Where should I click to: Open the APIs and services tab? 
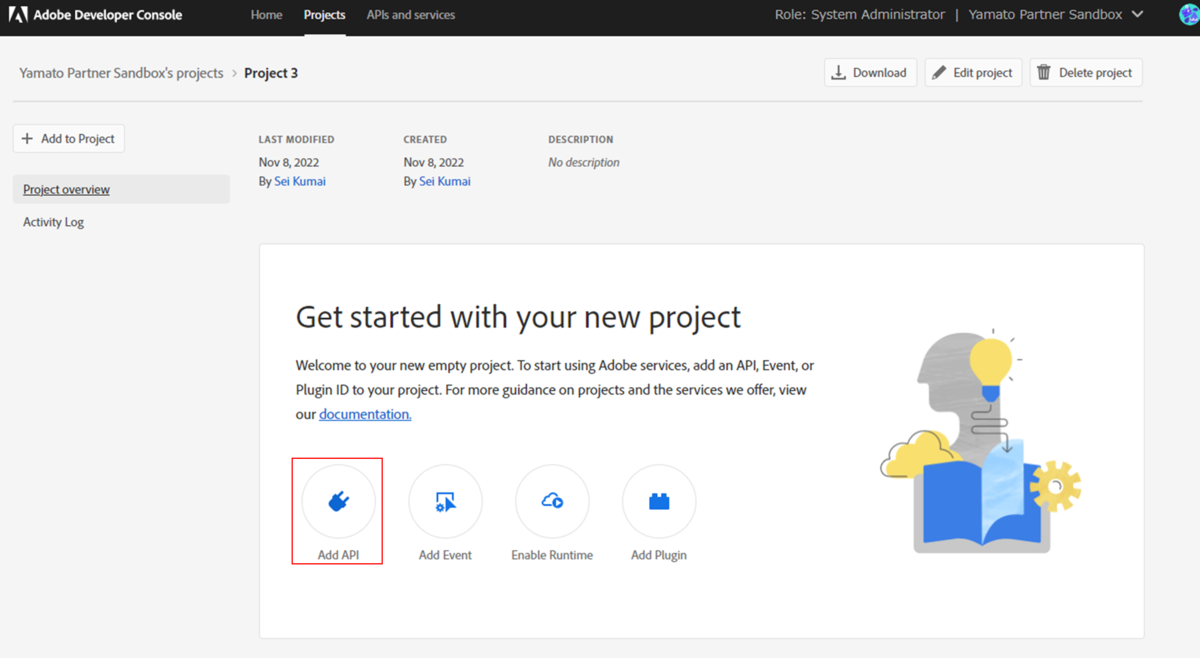point(411,15)
